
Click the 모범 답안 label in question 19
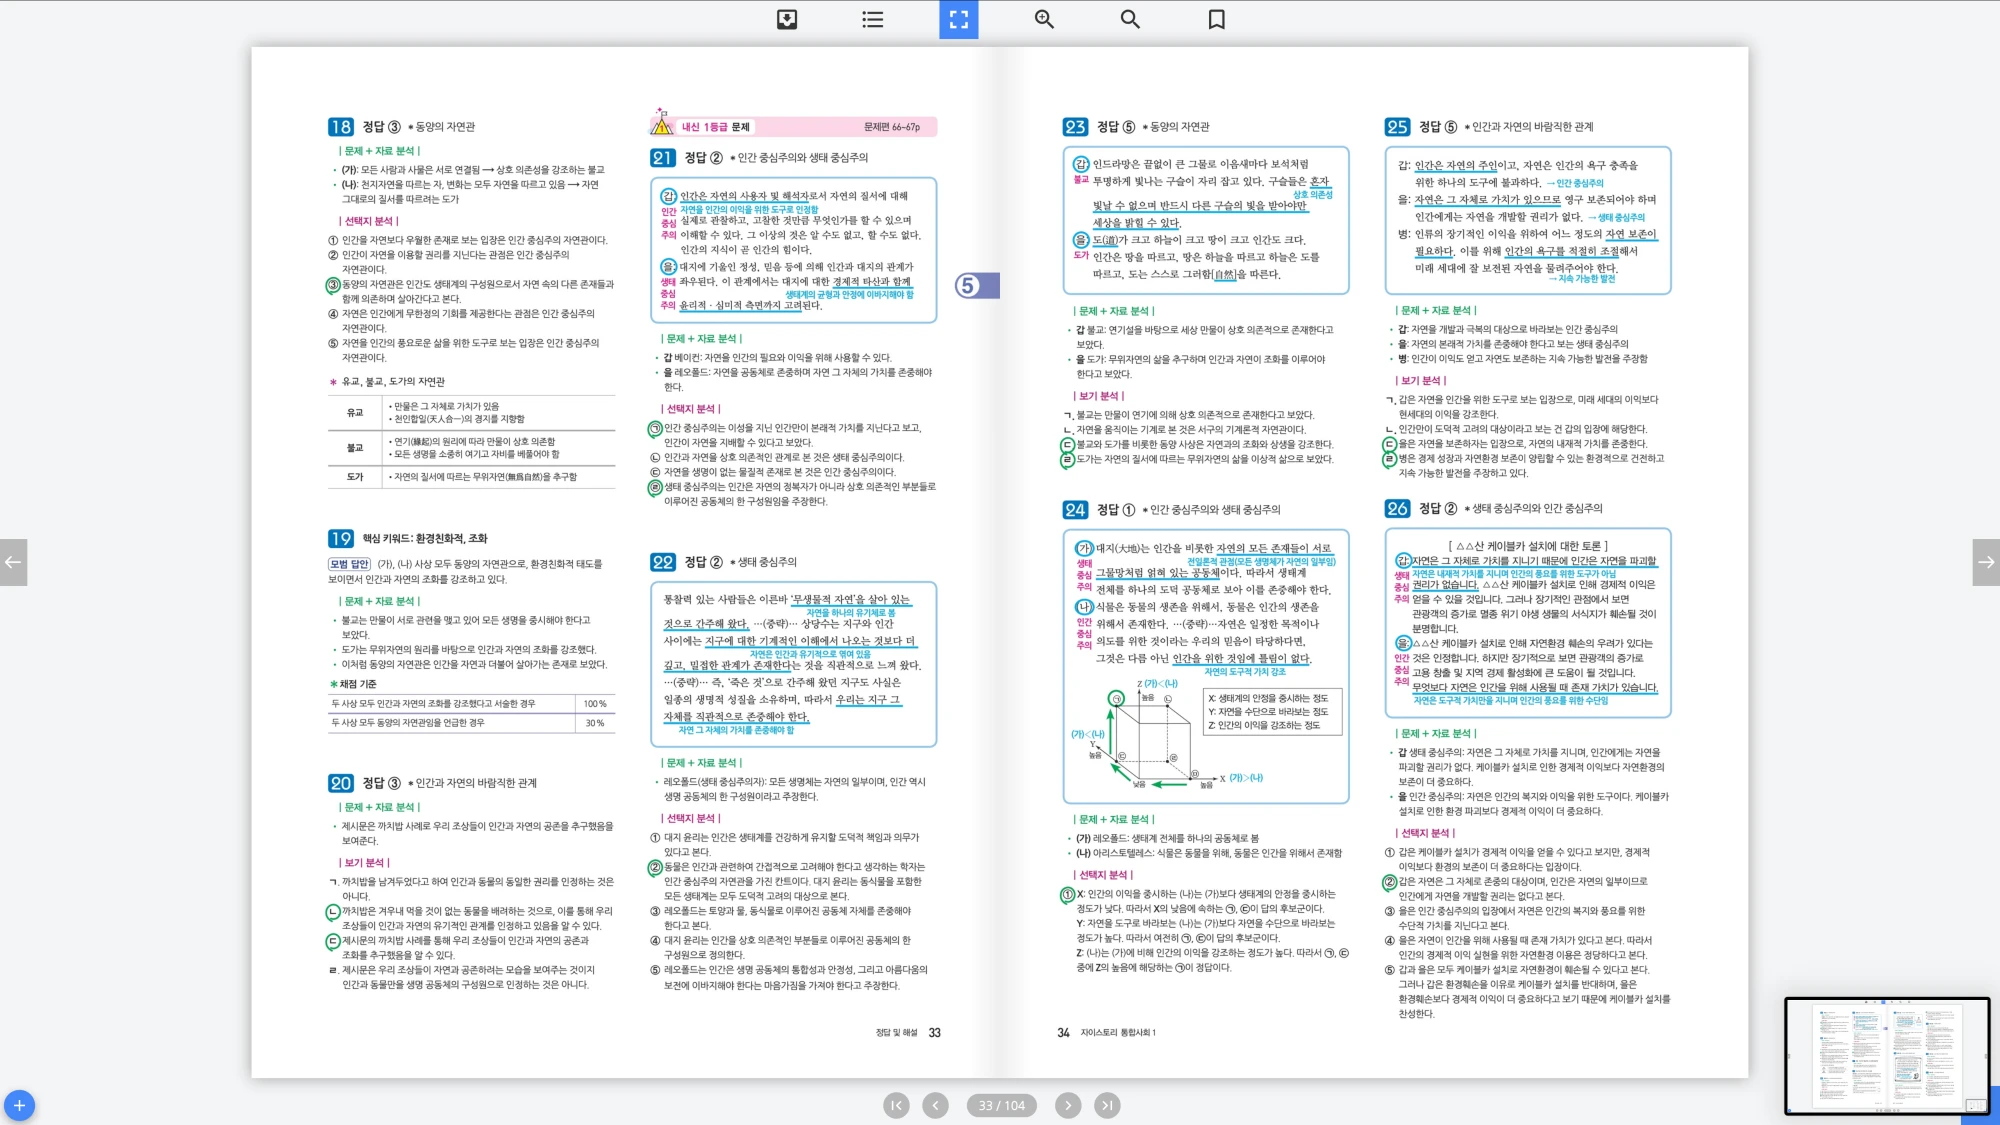(350, 564)
